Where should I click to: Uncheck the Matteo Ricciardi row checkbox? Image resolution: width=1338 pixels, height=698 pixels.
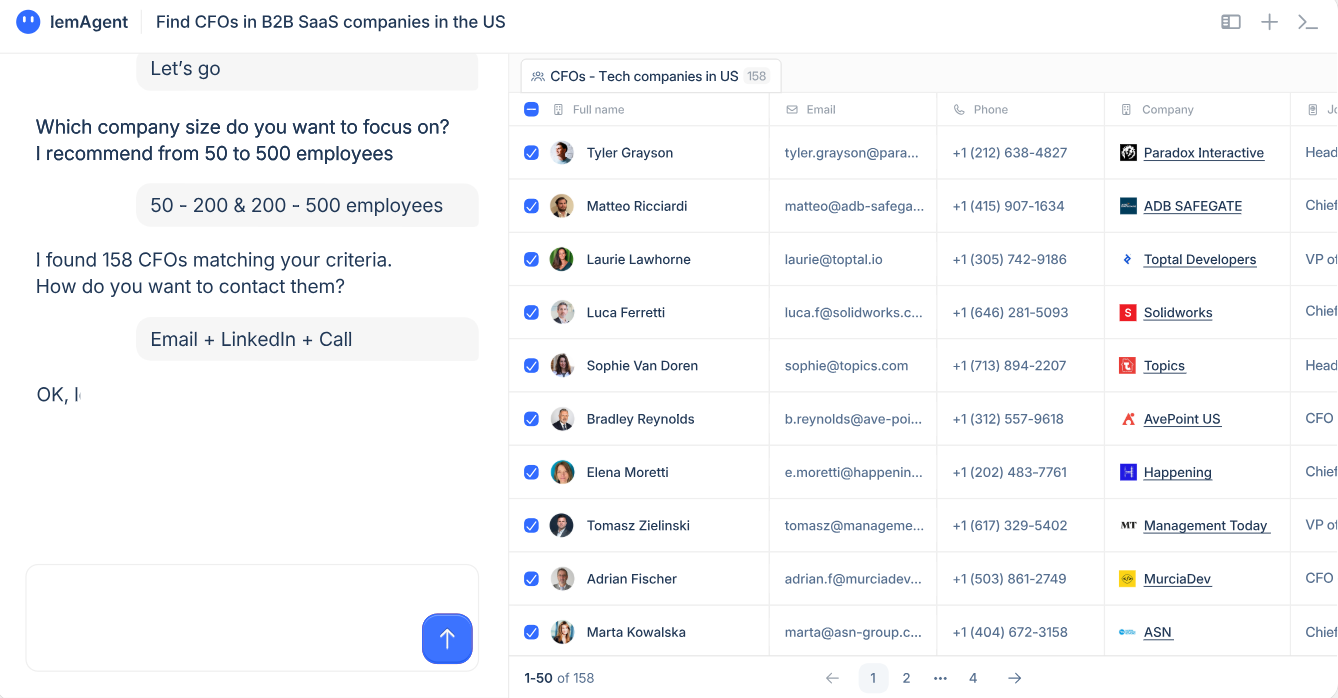pos(531,206)
